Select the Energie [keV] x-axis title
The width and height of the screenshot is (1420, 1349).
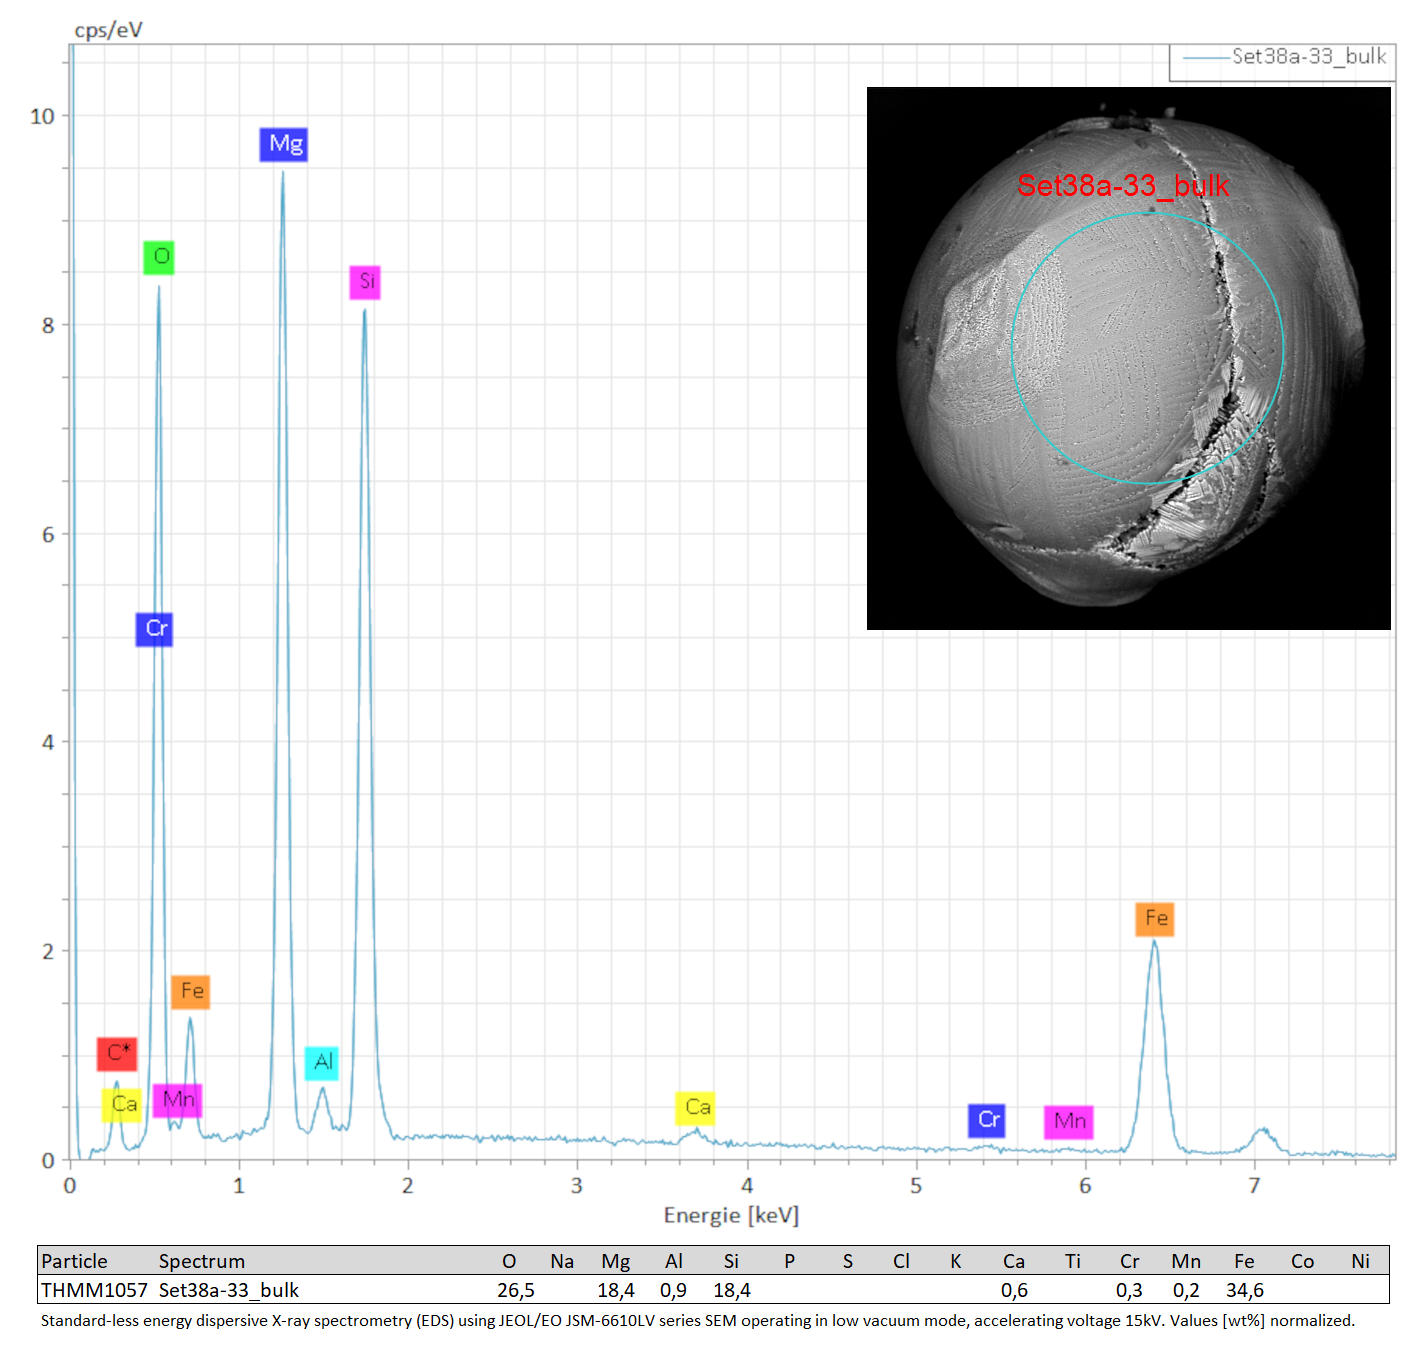click(731, 1215)
